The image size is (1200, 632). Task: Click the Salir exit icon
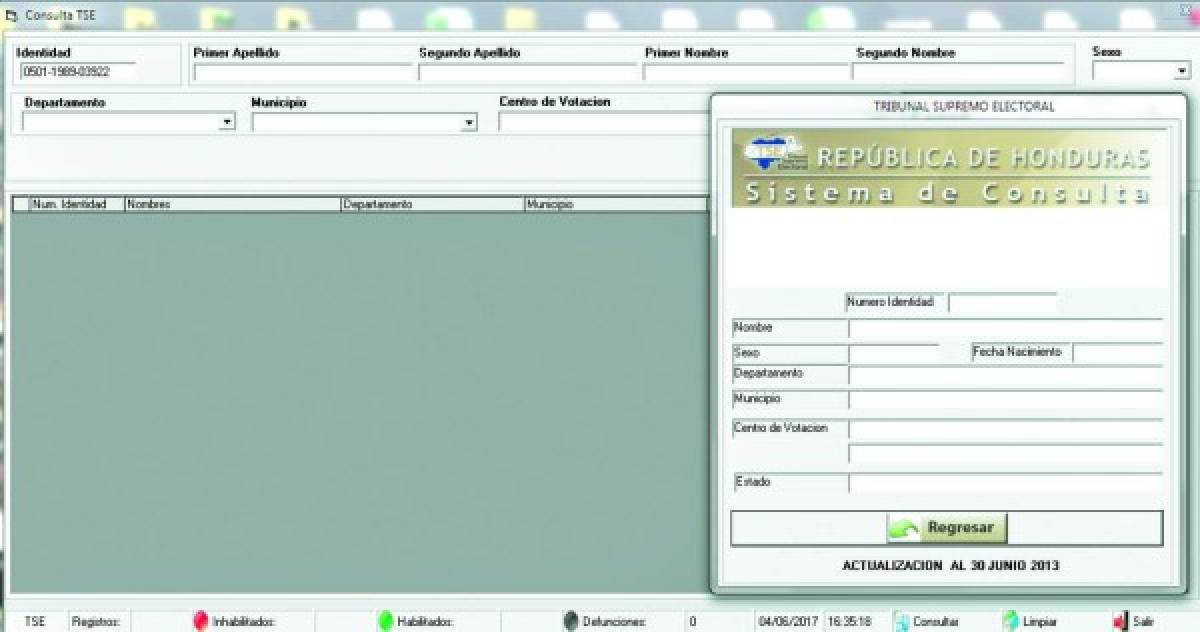pos(1121,621)
